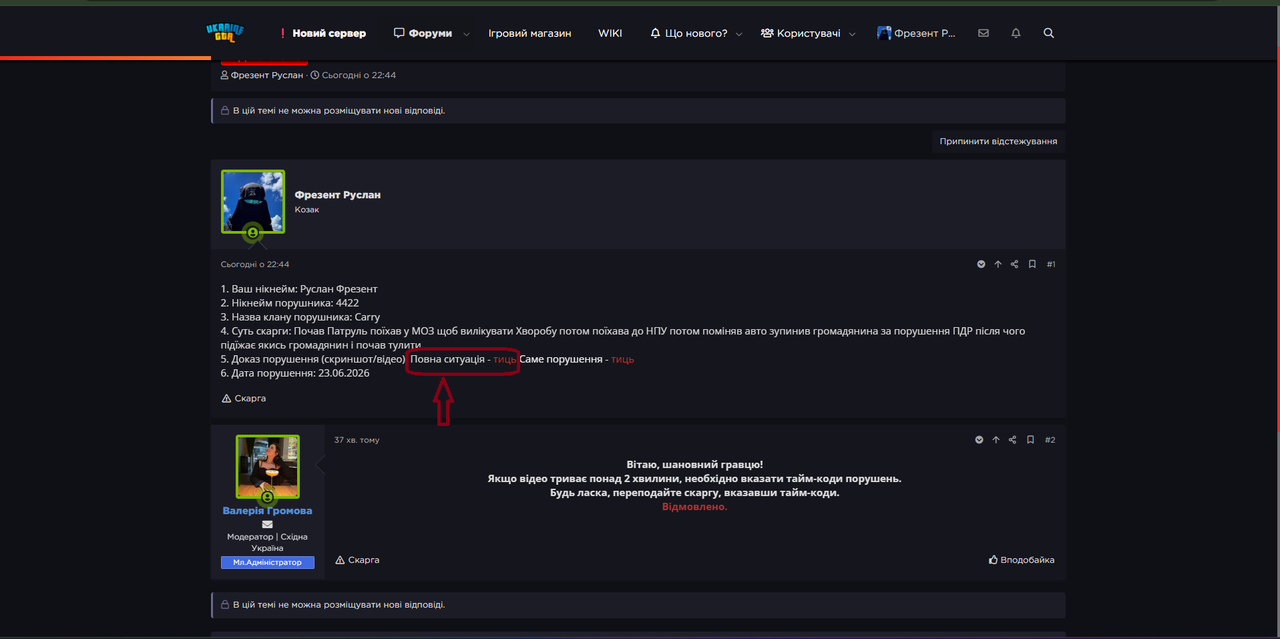Click the envelope under Валерія Громова's name

267,524
